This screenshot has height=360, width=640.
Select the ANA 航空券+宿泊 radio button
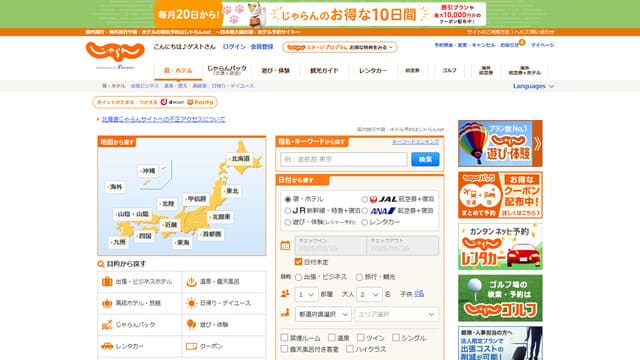pos(364,211)
